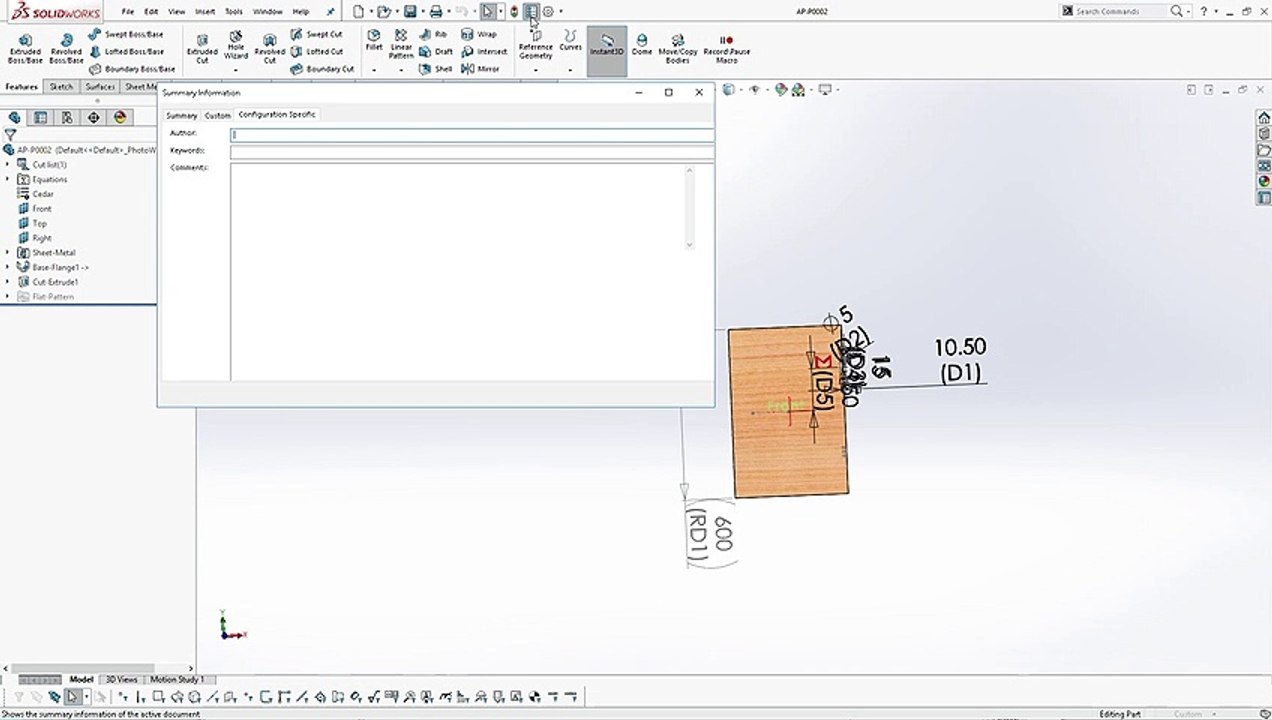Open the DimXpertManager panel tab
The image size is (1272, 720).
(x=94, y=117)
